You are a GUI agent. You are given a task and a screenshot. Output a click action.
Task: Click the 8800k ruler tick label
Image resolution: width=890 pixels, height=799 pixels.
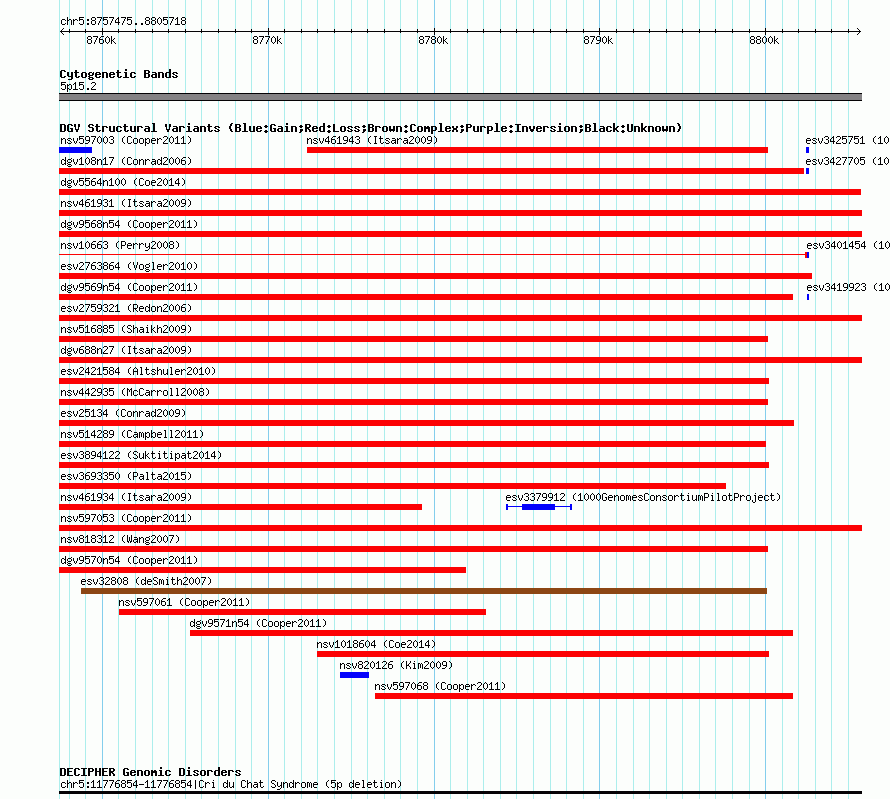coord(764,40)
